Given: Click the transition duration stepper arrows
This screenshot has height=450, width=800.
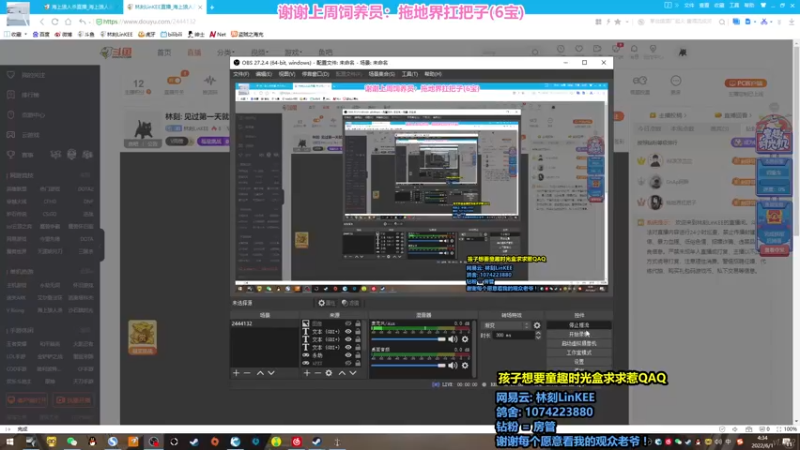Looking at the screenshot, I should click(538, 335).
